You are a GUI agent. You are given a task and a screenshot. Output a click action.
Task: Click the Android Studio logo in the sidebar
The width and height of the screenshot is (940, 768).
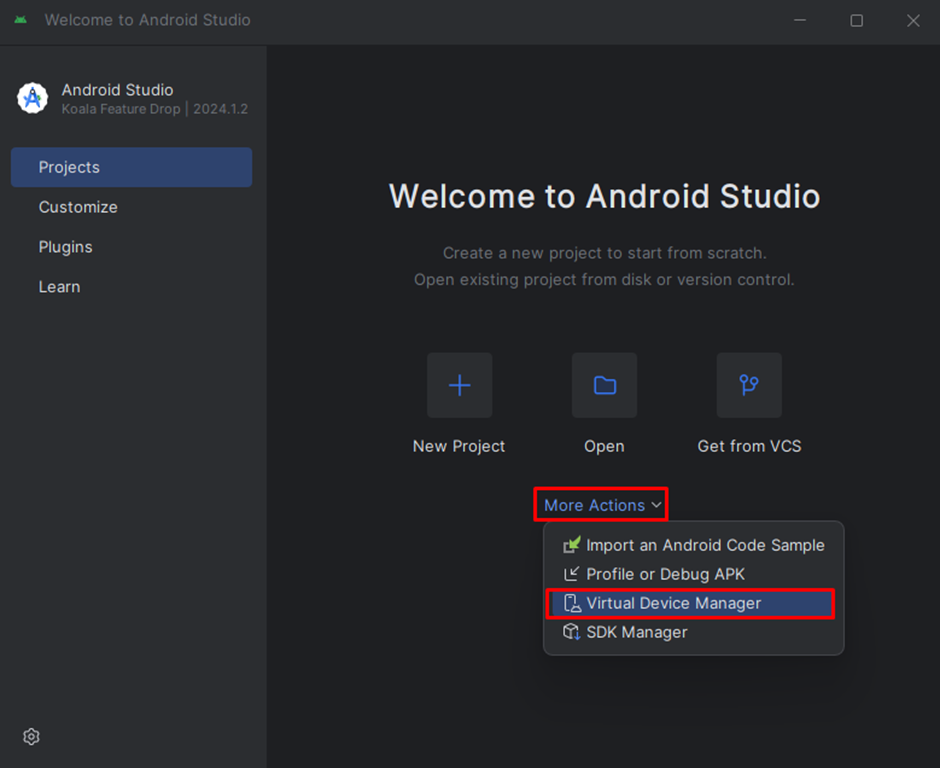click(32, 98)
